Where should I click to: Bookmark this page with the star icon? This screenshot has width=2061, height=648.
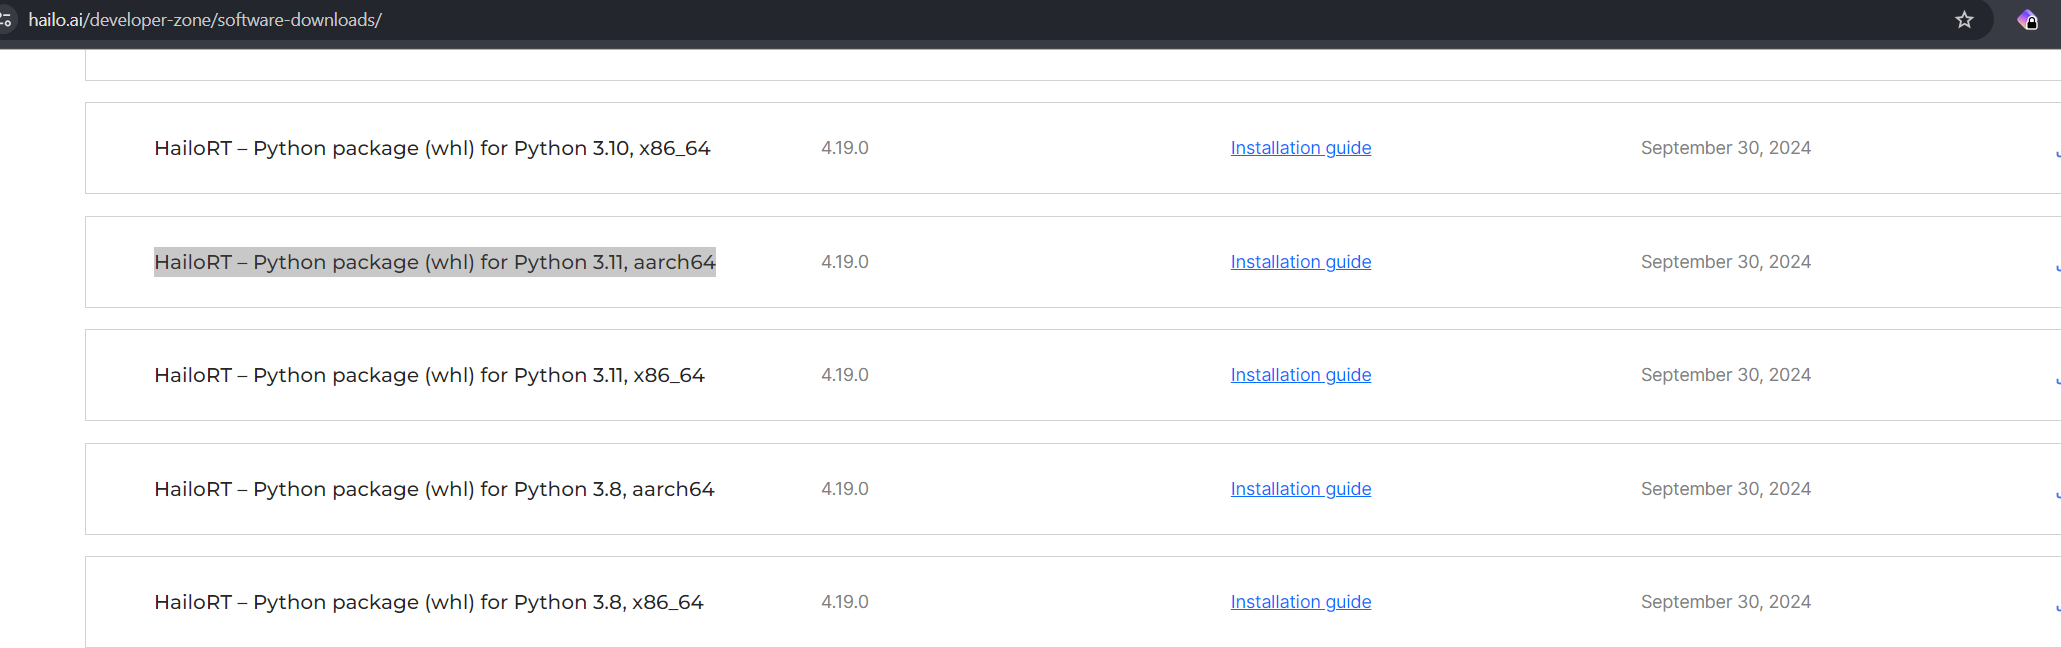[x=1964, y=20]
